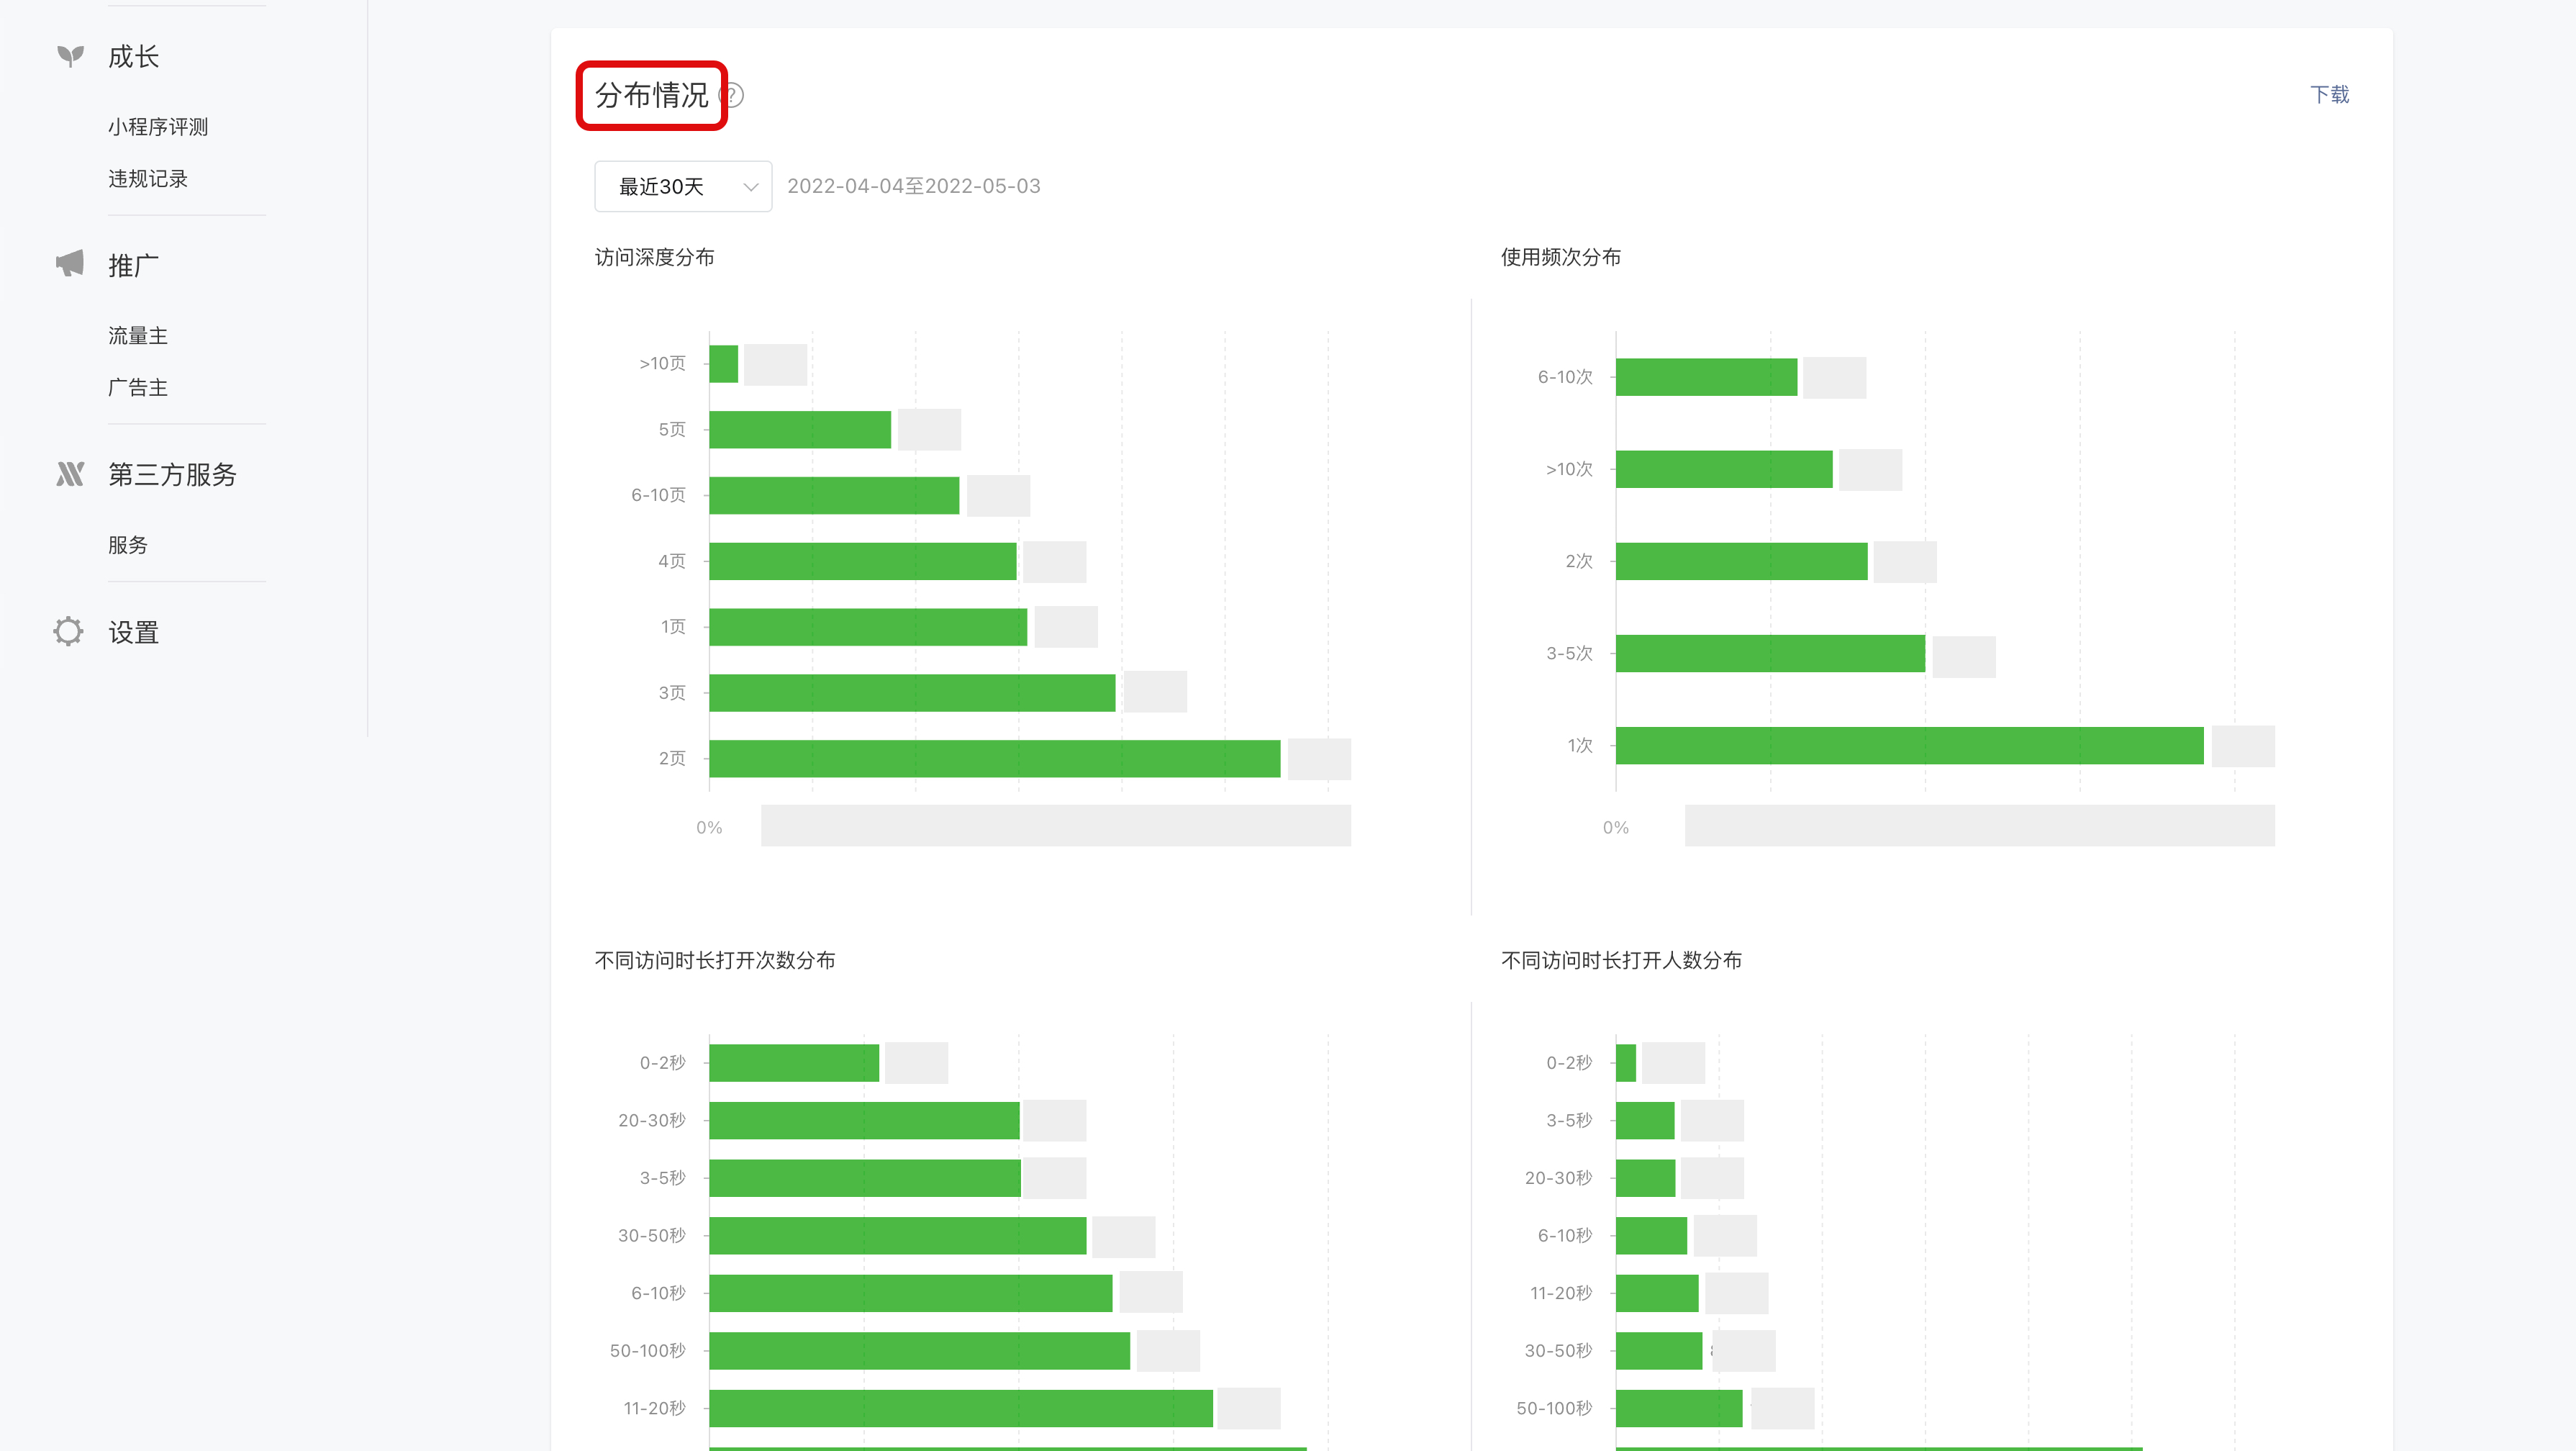
Task: Click the >10次 green bar
Action: (x=1724, y=469)
